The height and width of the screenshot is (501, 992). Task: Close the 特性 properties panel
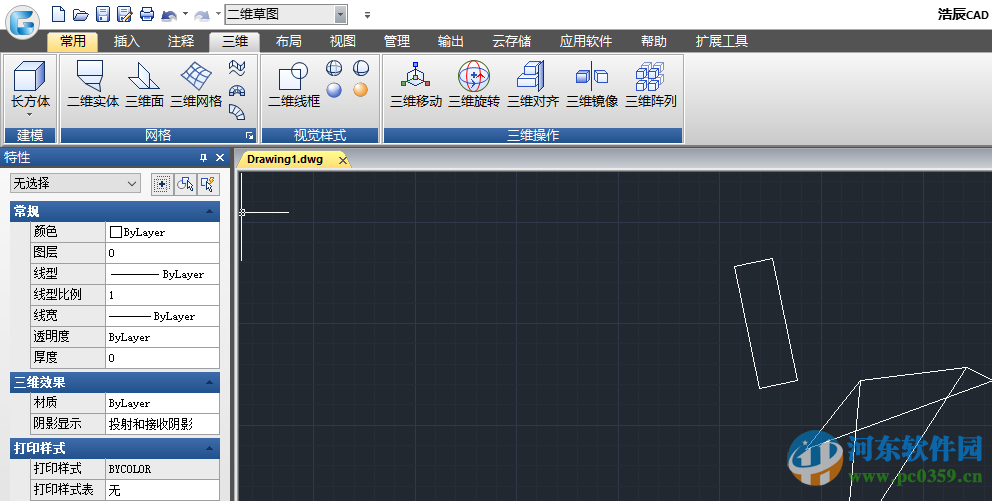(x=220, y=158)
